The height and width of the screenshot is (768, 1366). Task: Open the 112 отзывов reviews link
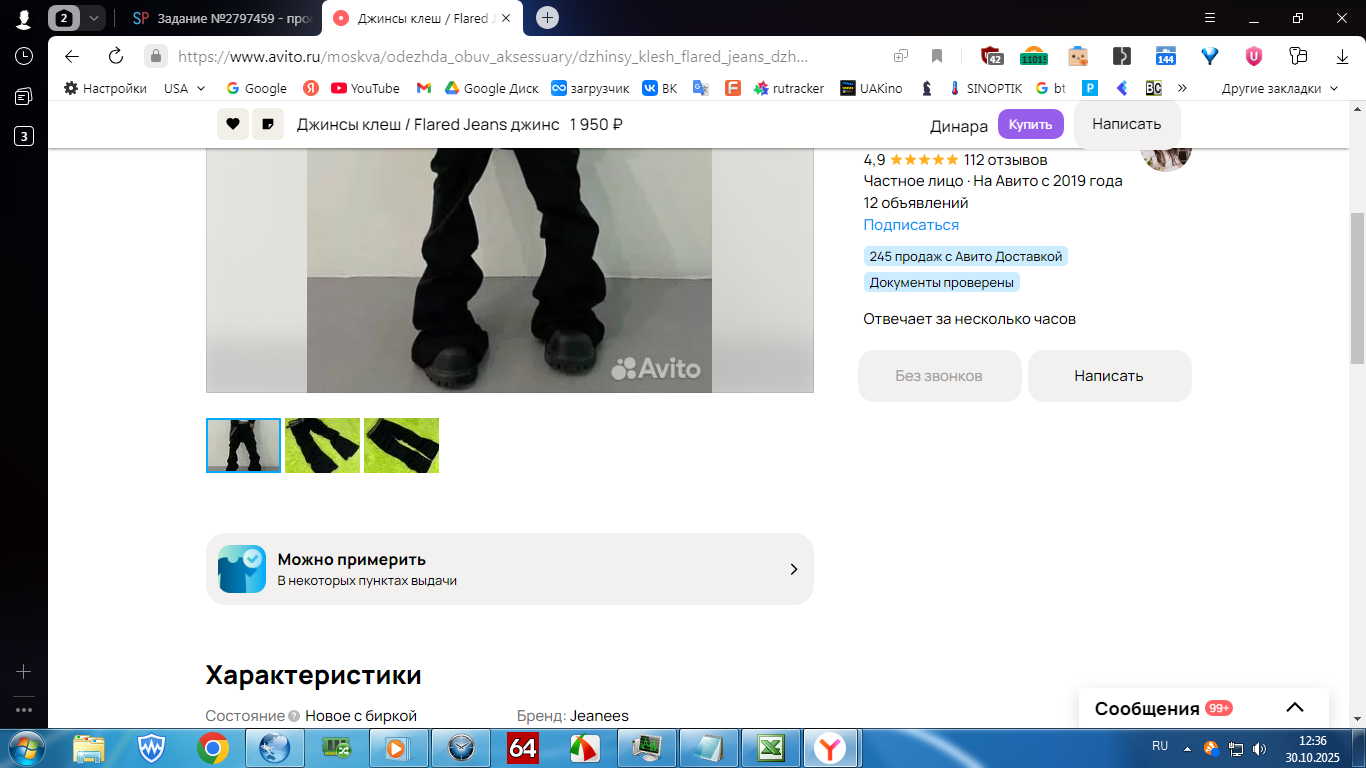[1005, 159]
